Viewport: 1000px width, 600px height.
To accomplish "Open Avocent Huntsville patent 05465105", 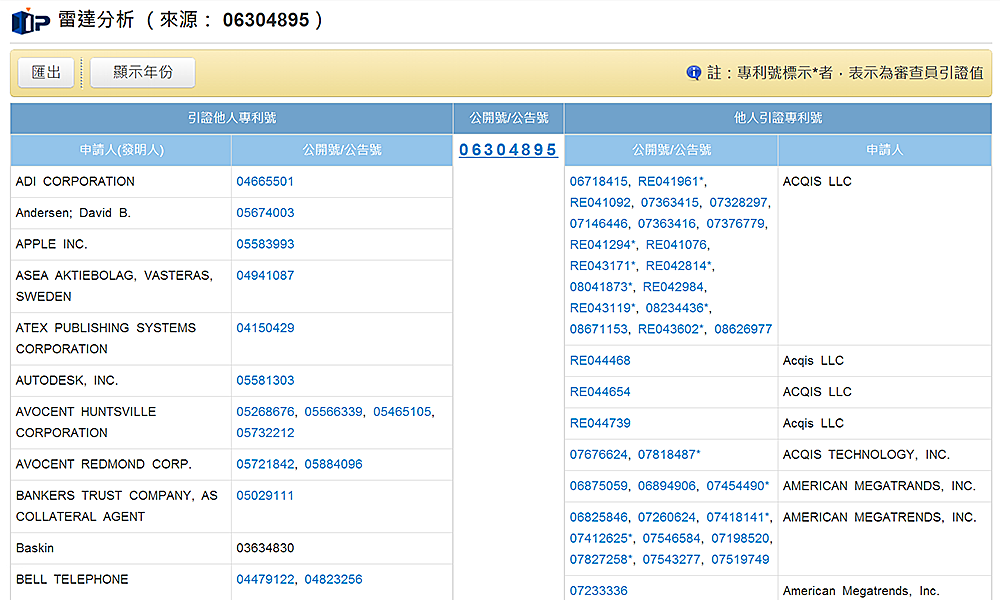I will coord(402,411).
